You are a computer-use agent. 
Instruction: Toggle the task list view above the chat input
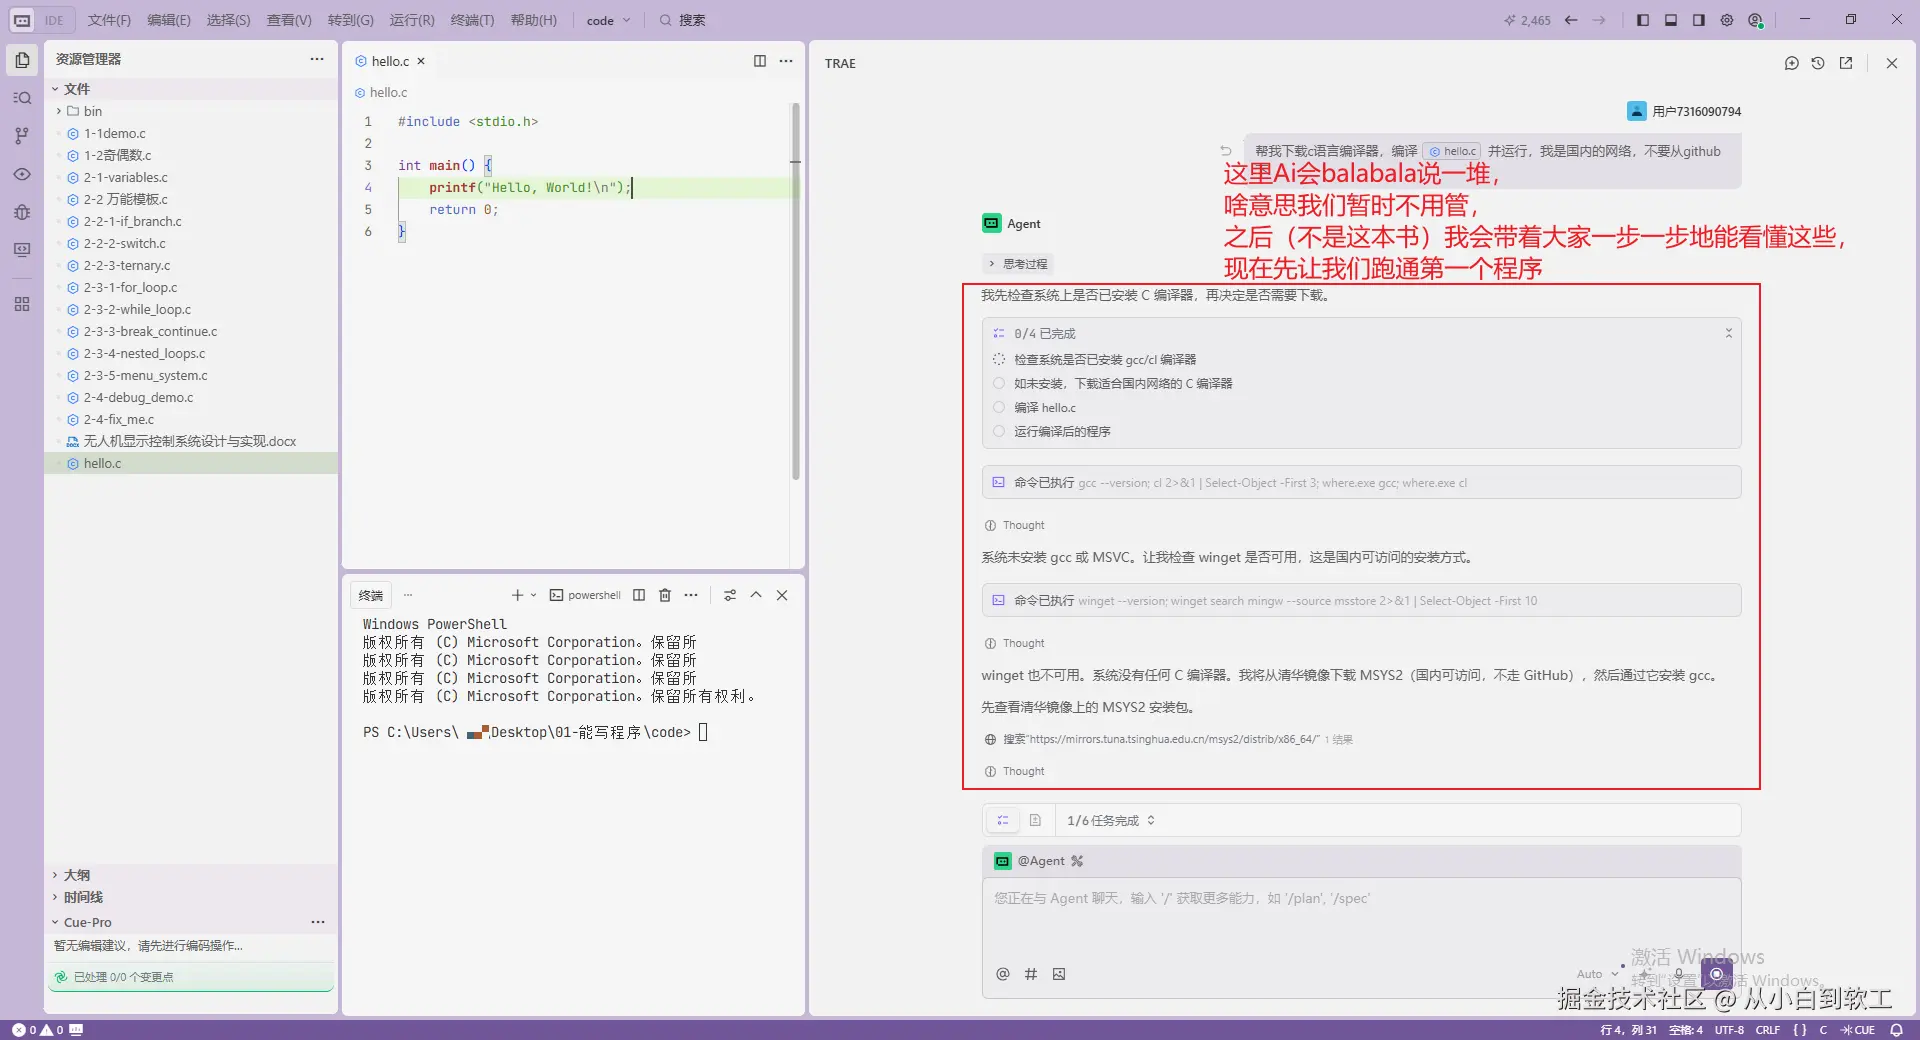(1003, 820)
